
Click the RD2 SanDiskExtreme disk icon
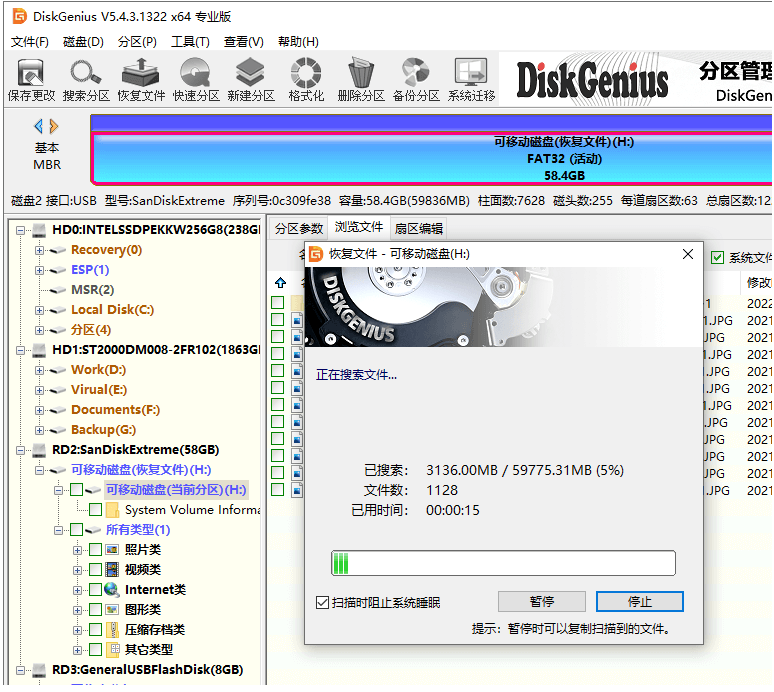tap(39, 450)
